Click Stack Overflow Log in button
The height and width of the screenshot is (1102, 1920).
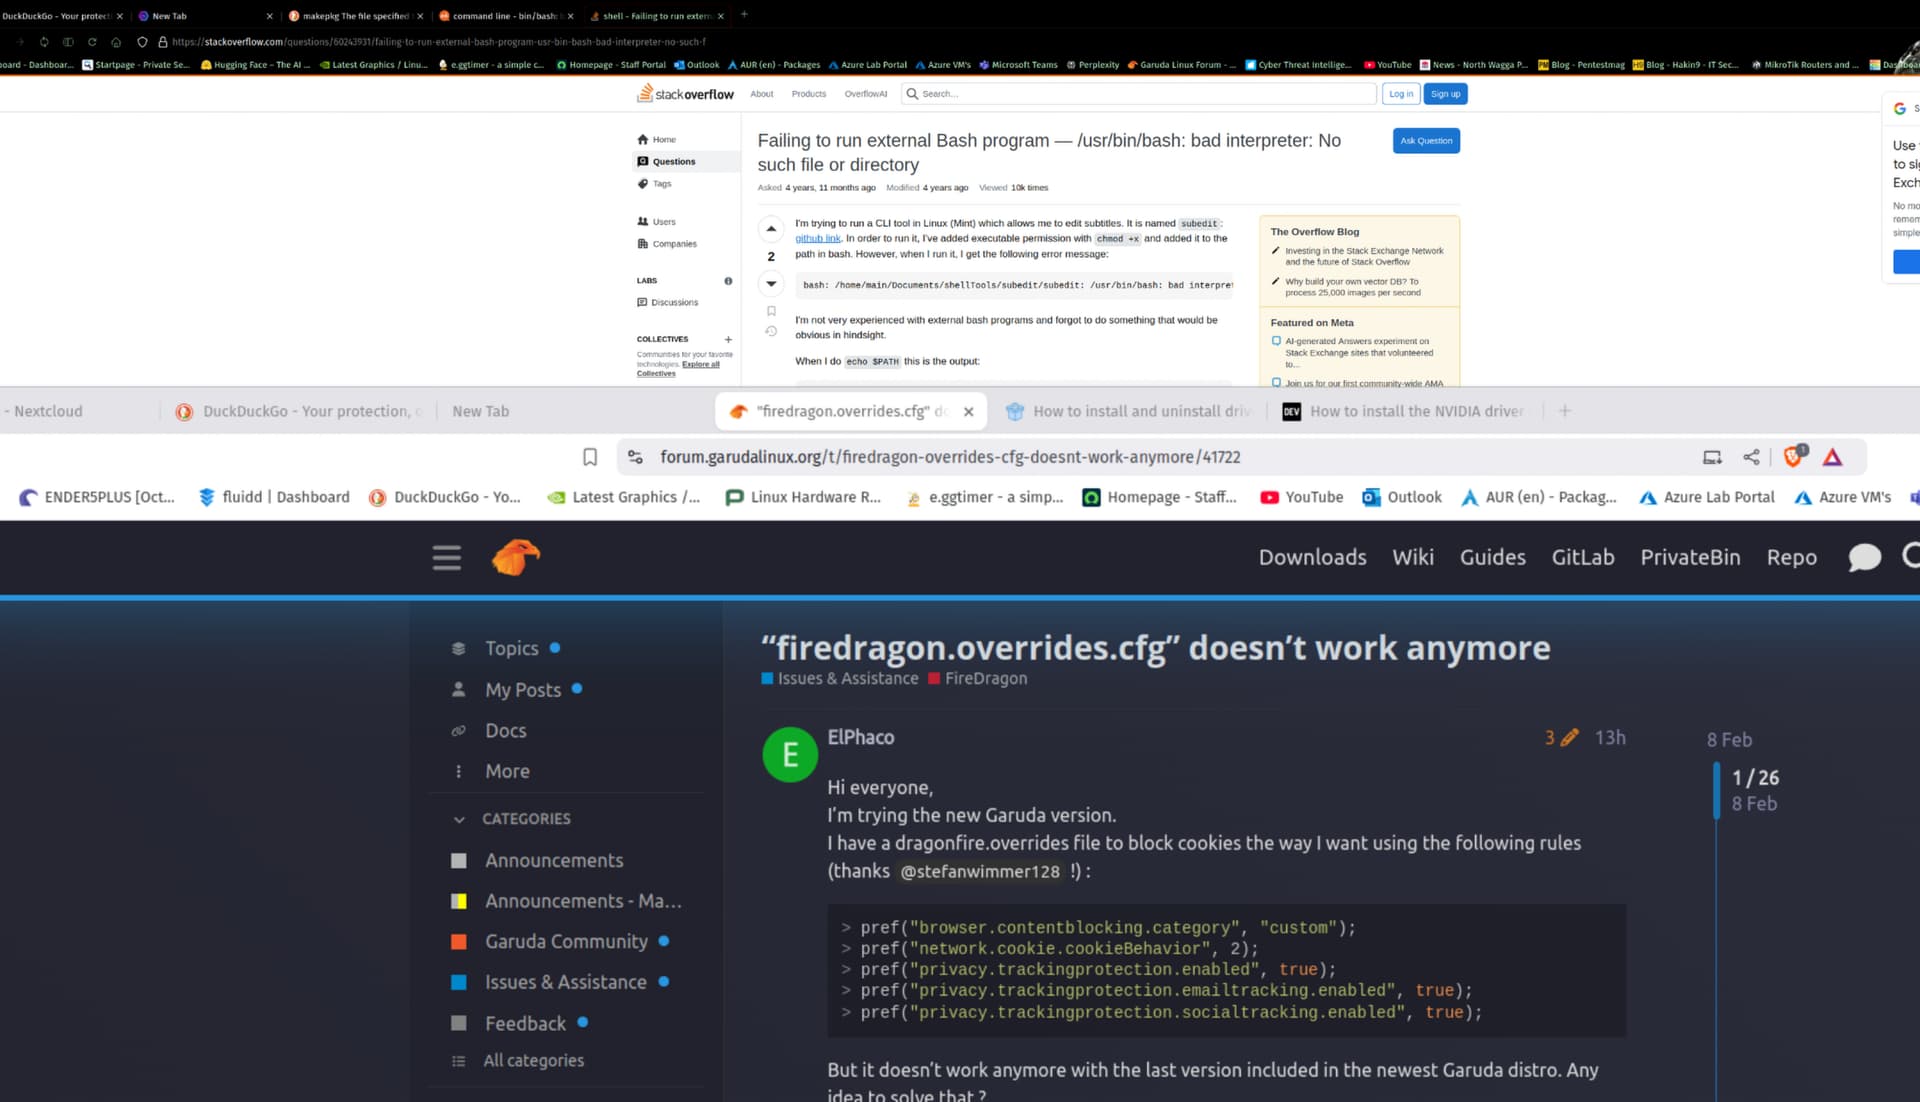tap(1401, 94)
